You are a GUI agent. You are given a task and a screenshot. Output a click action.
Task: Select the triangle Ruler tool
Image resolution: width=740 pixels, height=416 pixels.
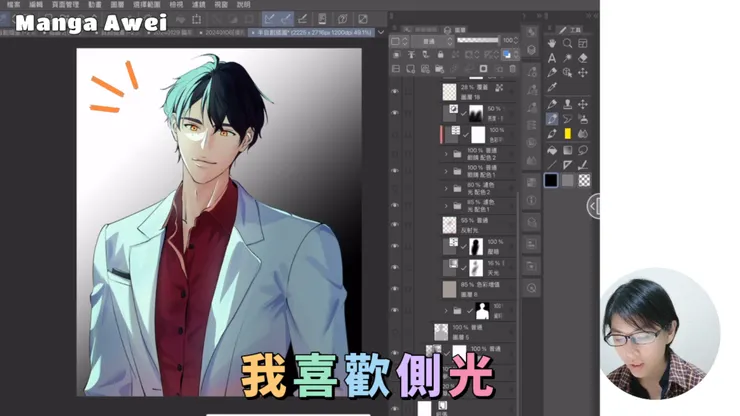[567, 165]
